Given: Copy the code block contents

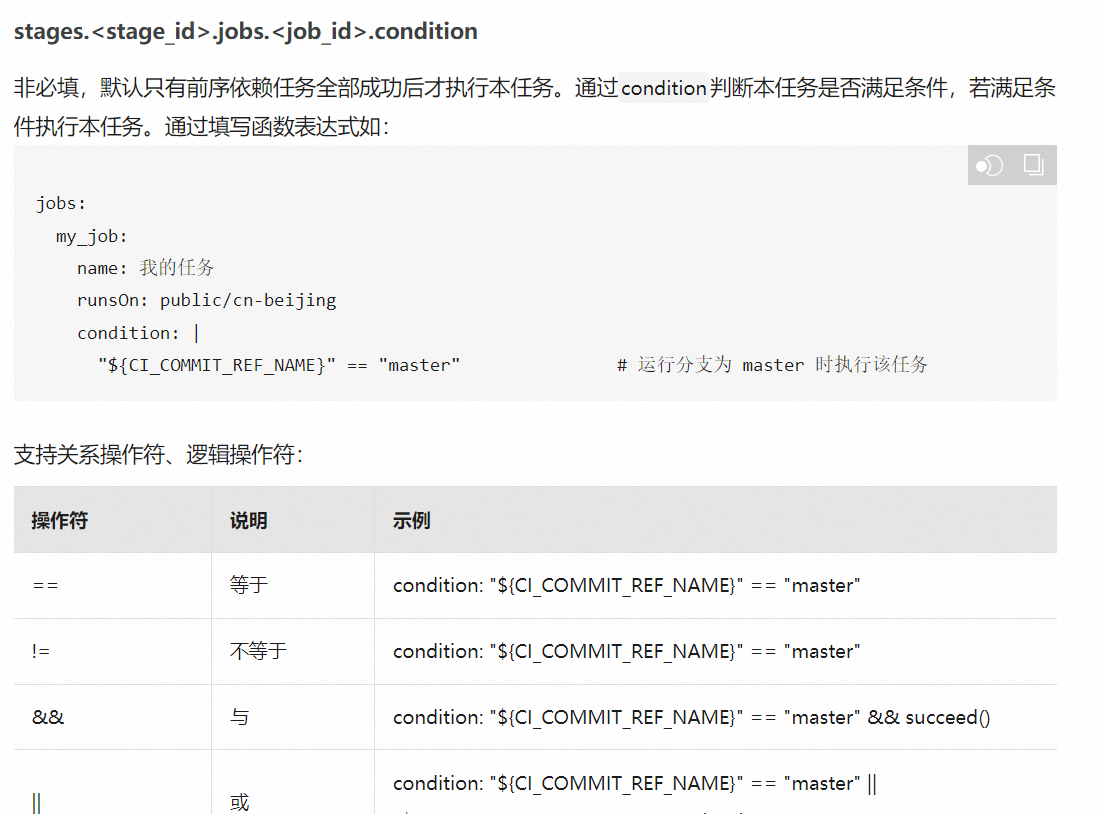Looking at the screenshot, I should click(x=1034, y=165).
